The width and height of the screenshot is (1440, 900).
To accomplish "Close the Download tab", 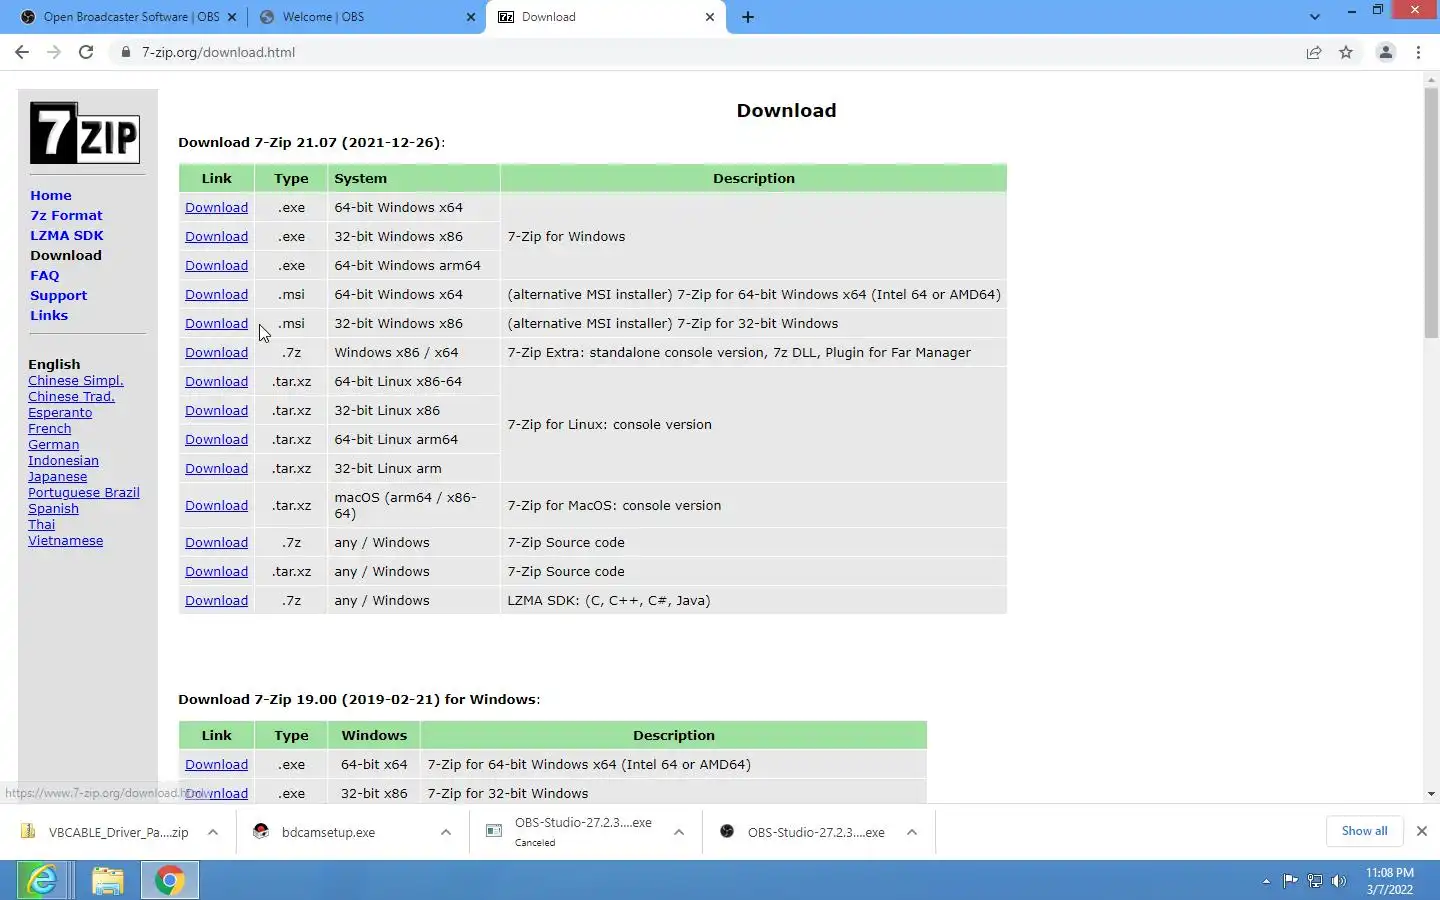I will coord(710,17).
